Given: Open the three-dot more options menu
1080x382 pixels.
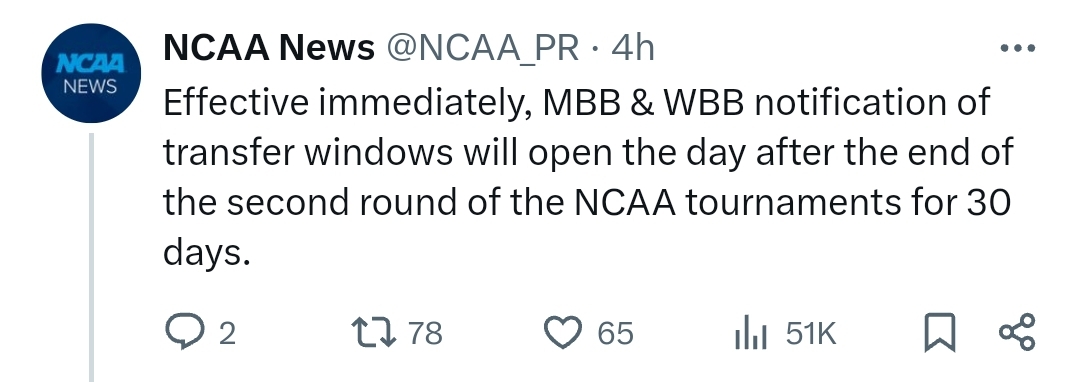Looking at the screenshot, I should (1017, 48).
